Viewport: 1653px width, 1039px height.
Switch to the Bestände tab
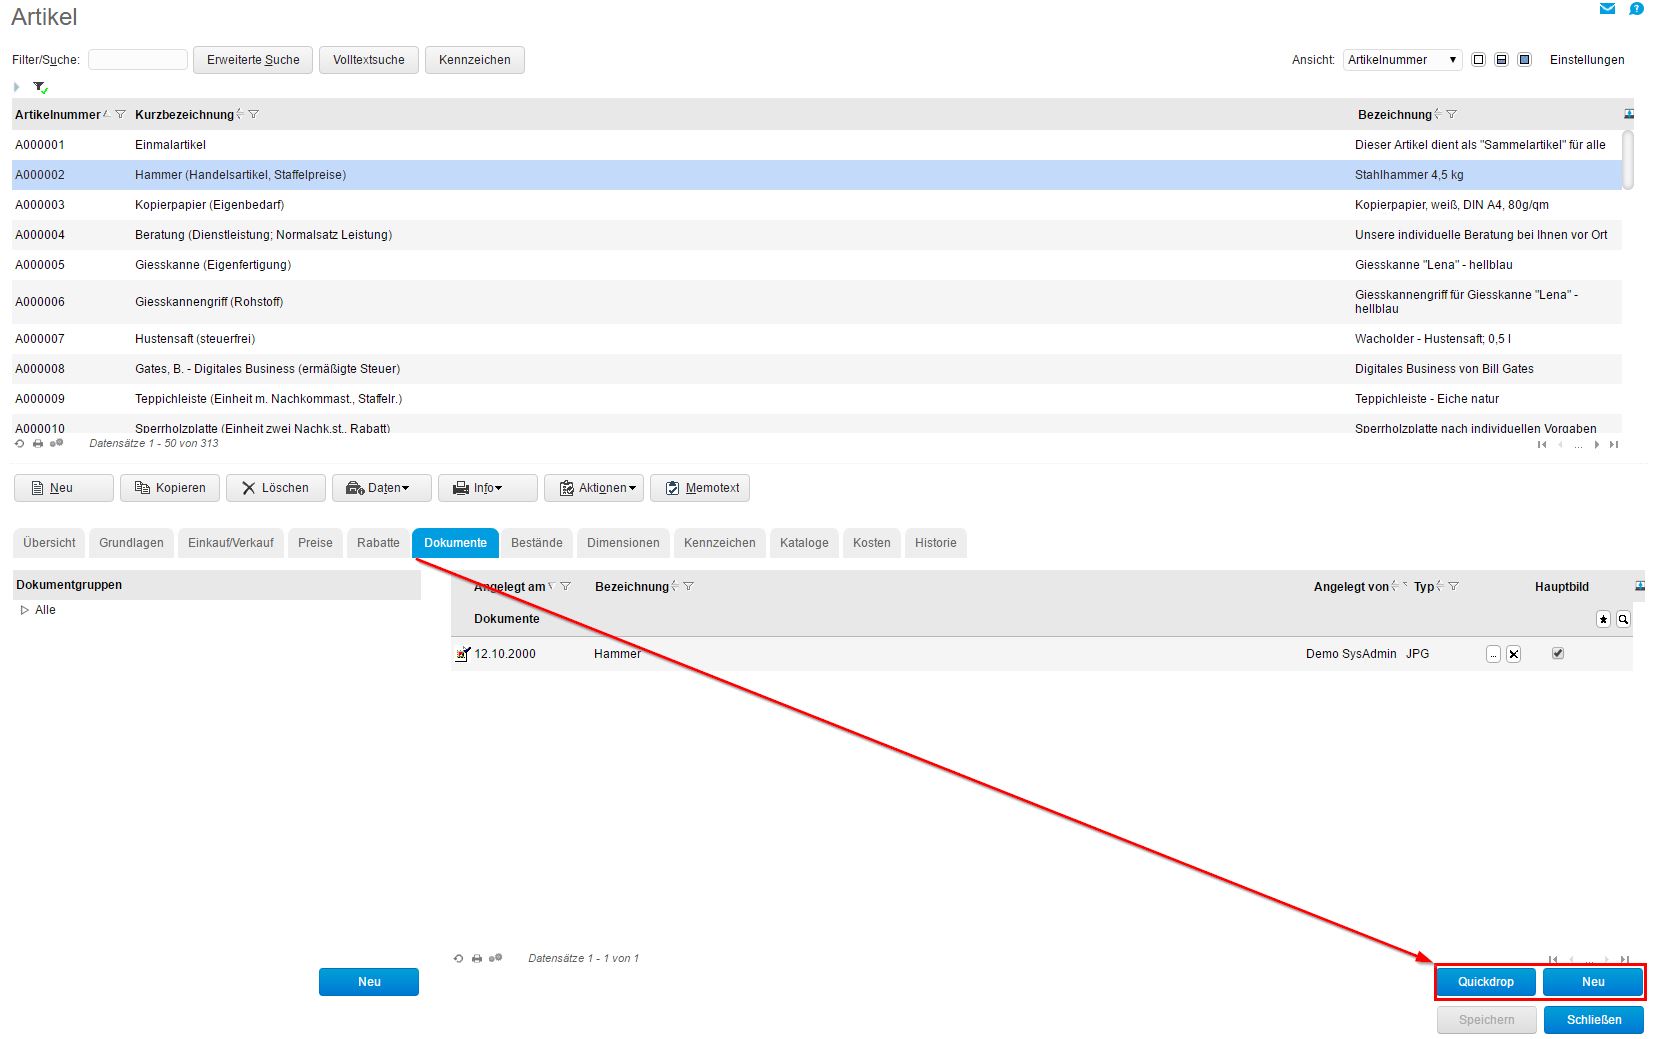tap(536, 543)
